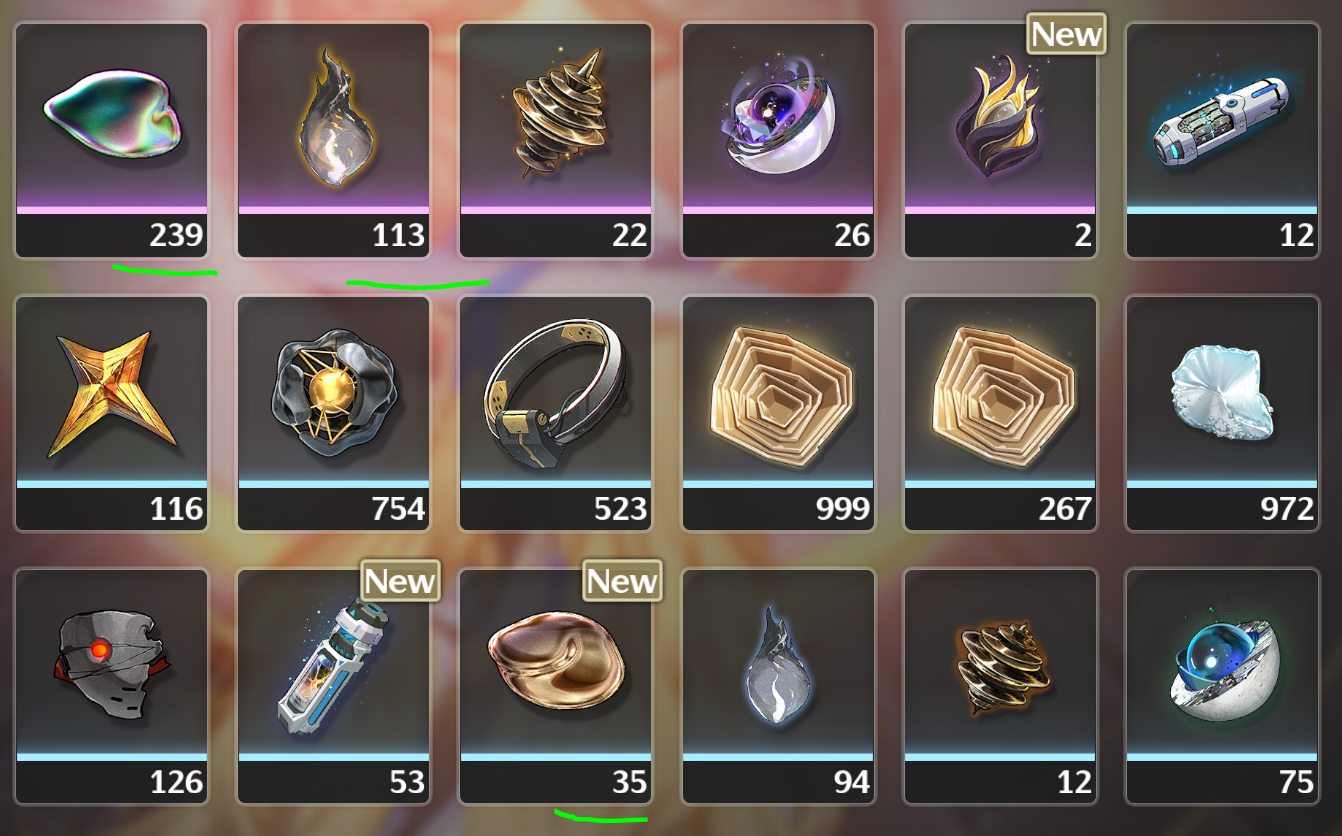Choose the small dark bronze spiral with 12
Viewport: 1342px width, 836px height.
click(1000, 686)
